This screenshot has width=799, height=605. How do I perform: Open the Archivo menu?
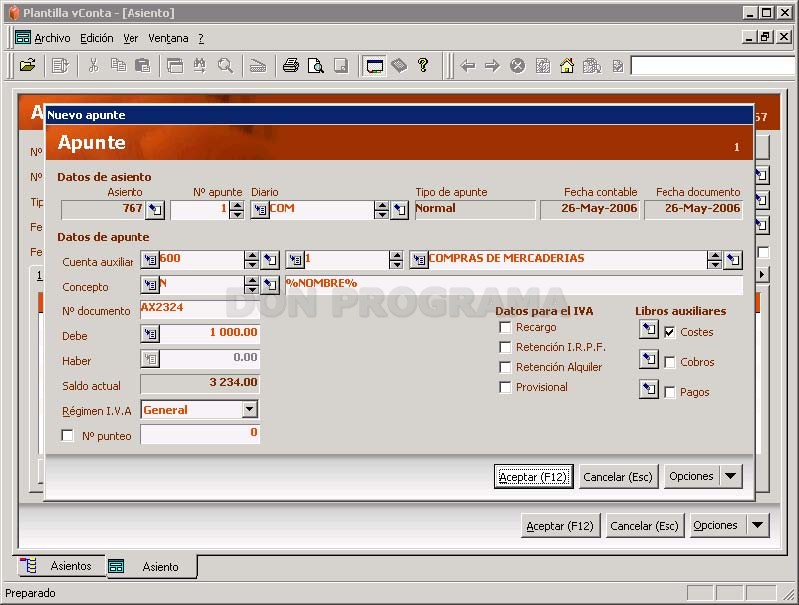(x=52, y=38)
